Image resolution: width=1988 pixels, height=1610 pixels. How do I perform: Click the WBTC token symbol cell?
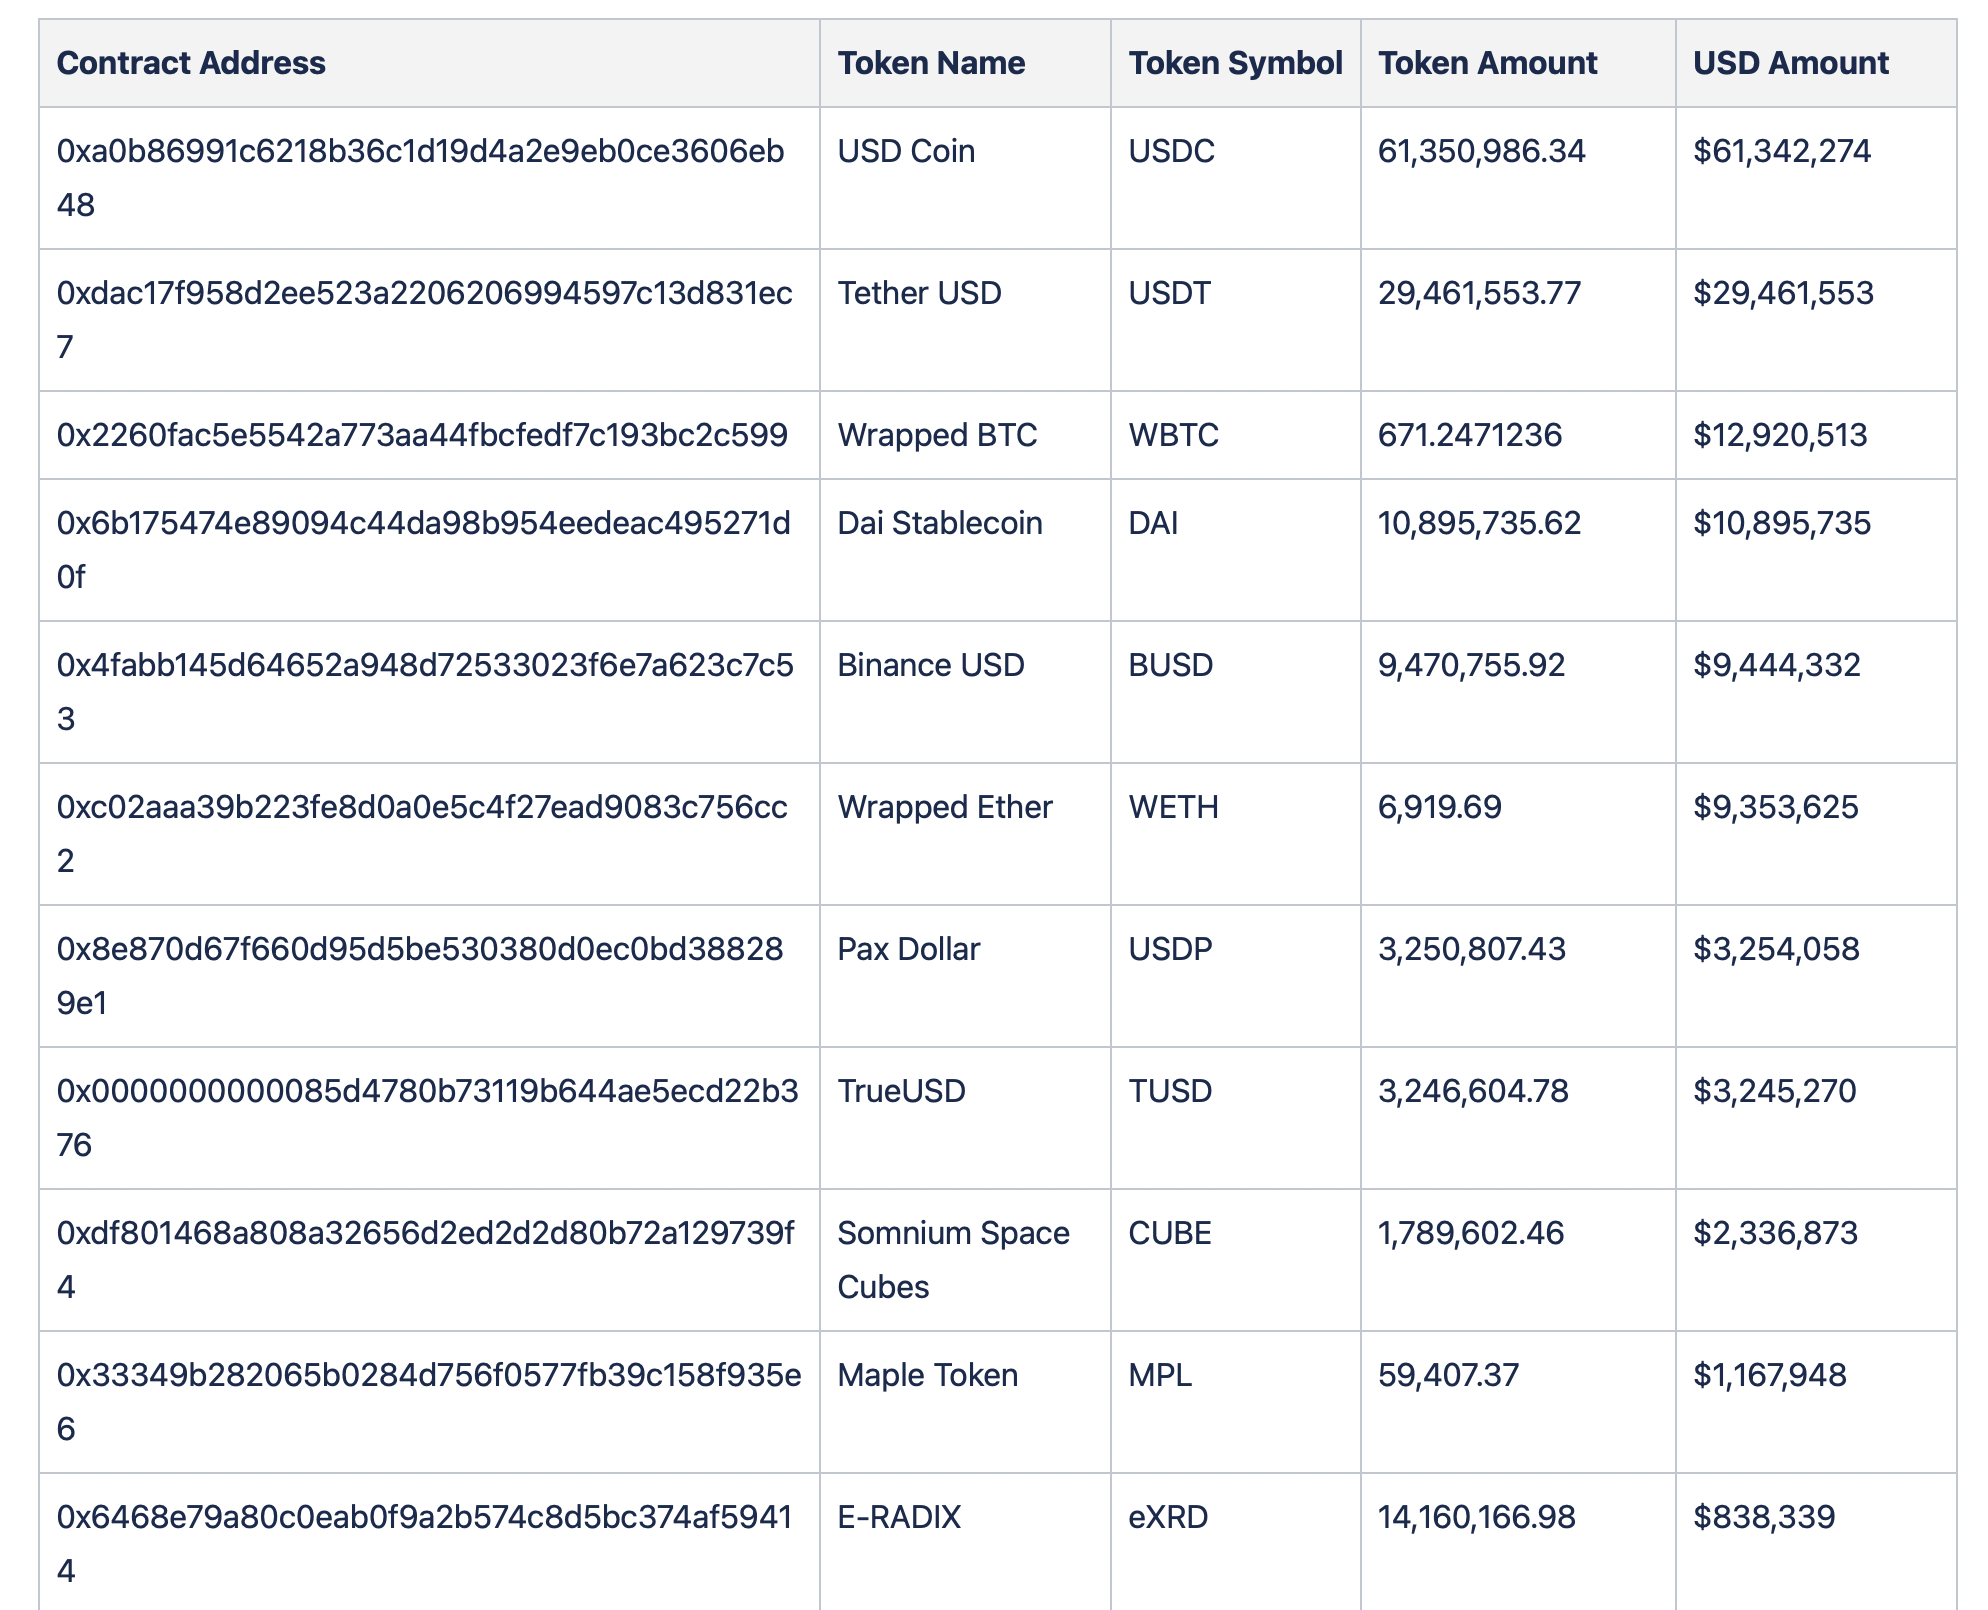click(1173, 435)
